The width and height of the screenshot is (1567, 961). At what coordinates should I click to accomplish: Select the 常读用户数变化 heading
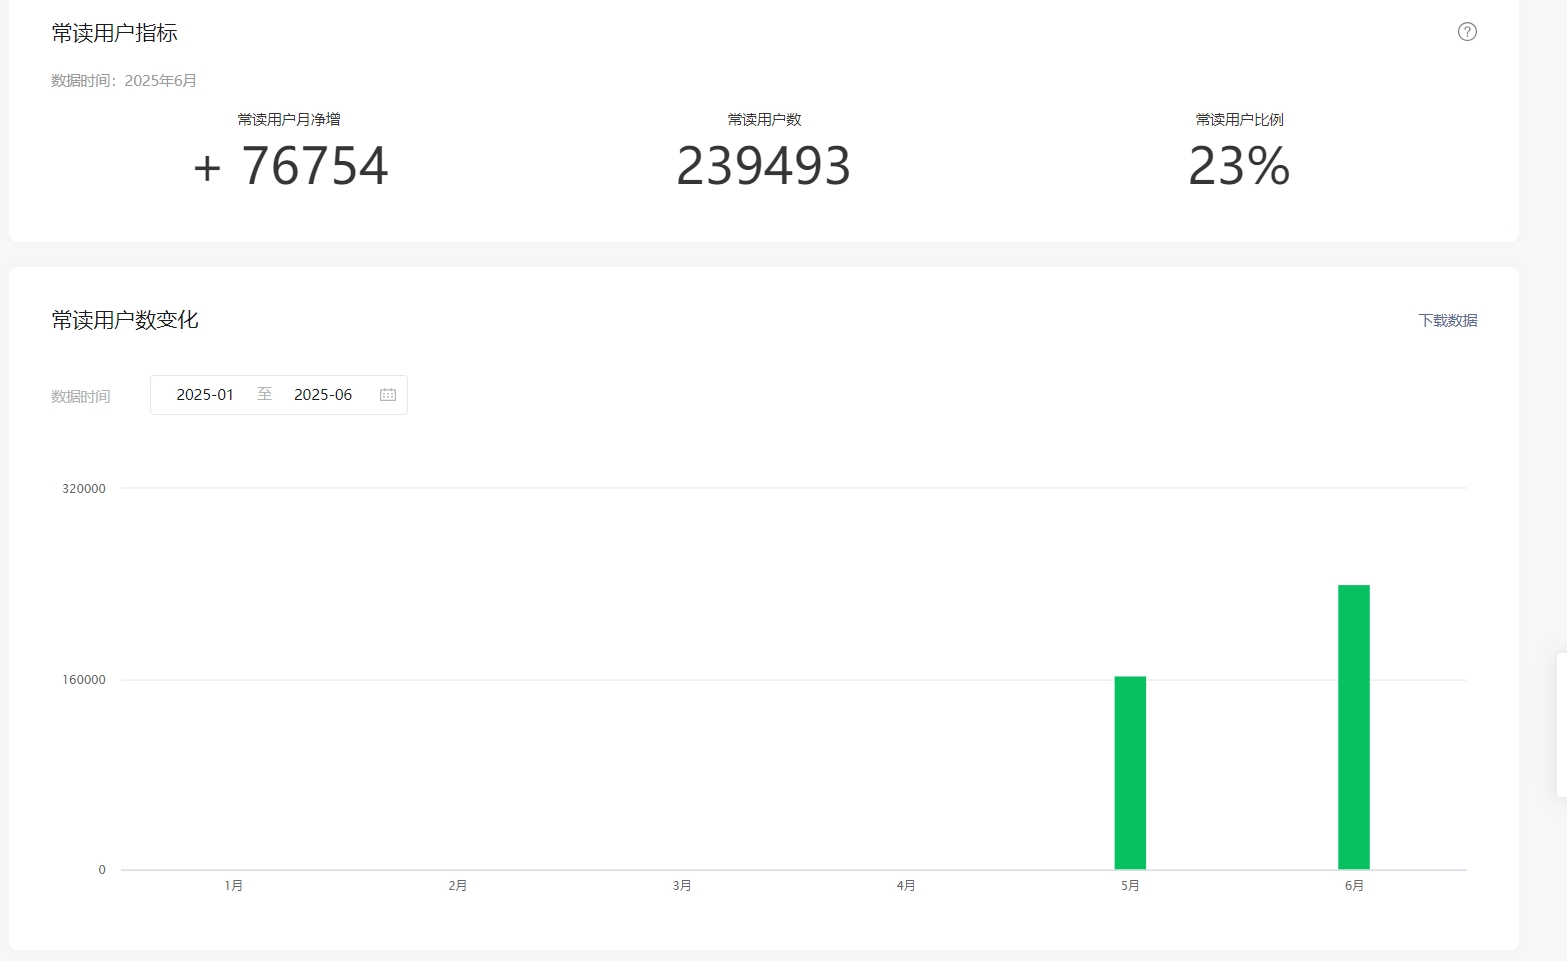125,320
